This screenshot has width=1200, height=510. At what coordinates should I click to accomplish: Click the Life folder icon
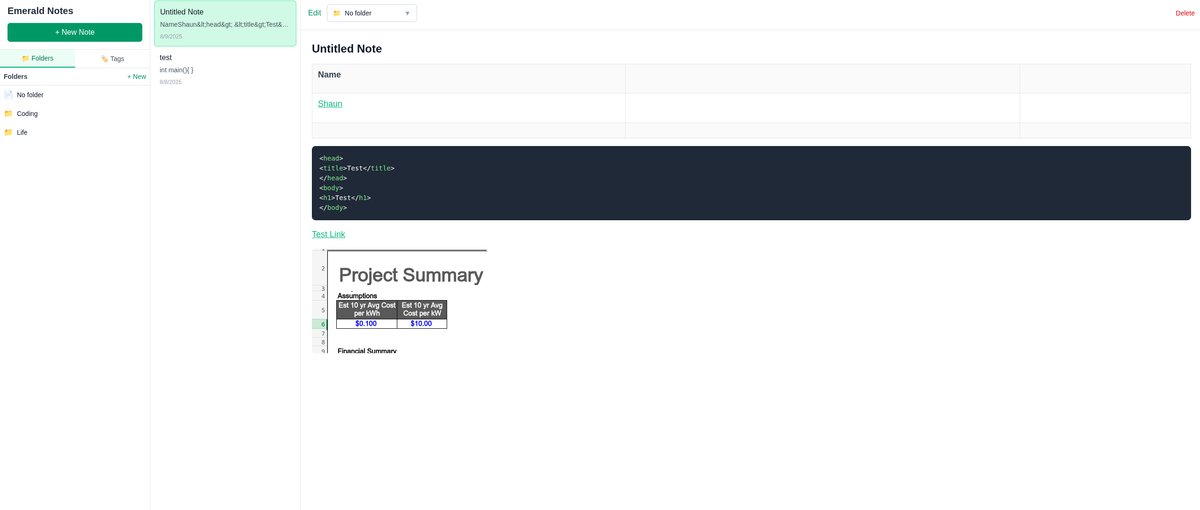pyautogui.click(x=8, y=132)
